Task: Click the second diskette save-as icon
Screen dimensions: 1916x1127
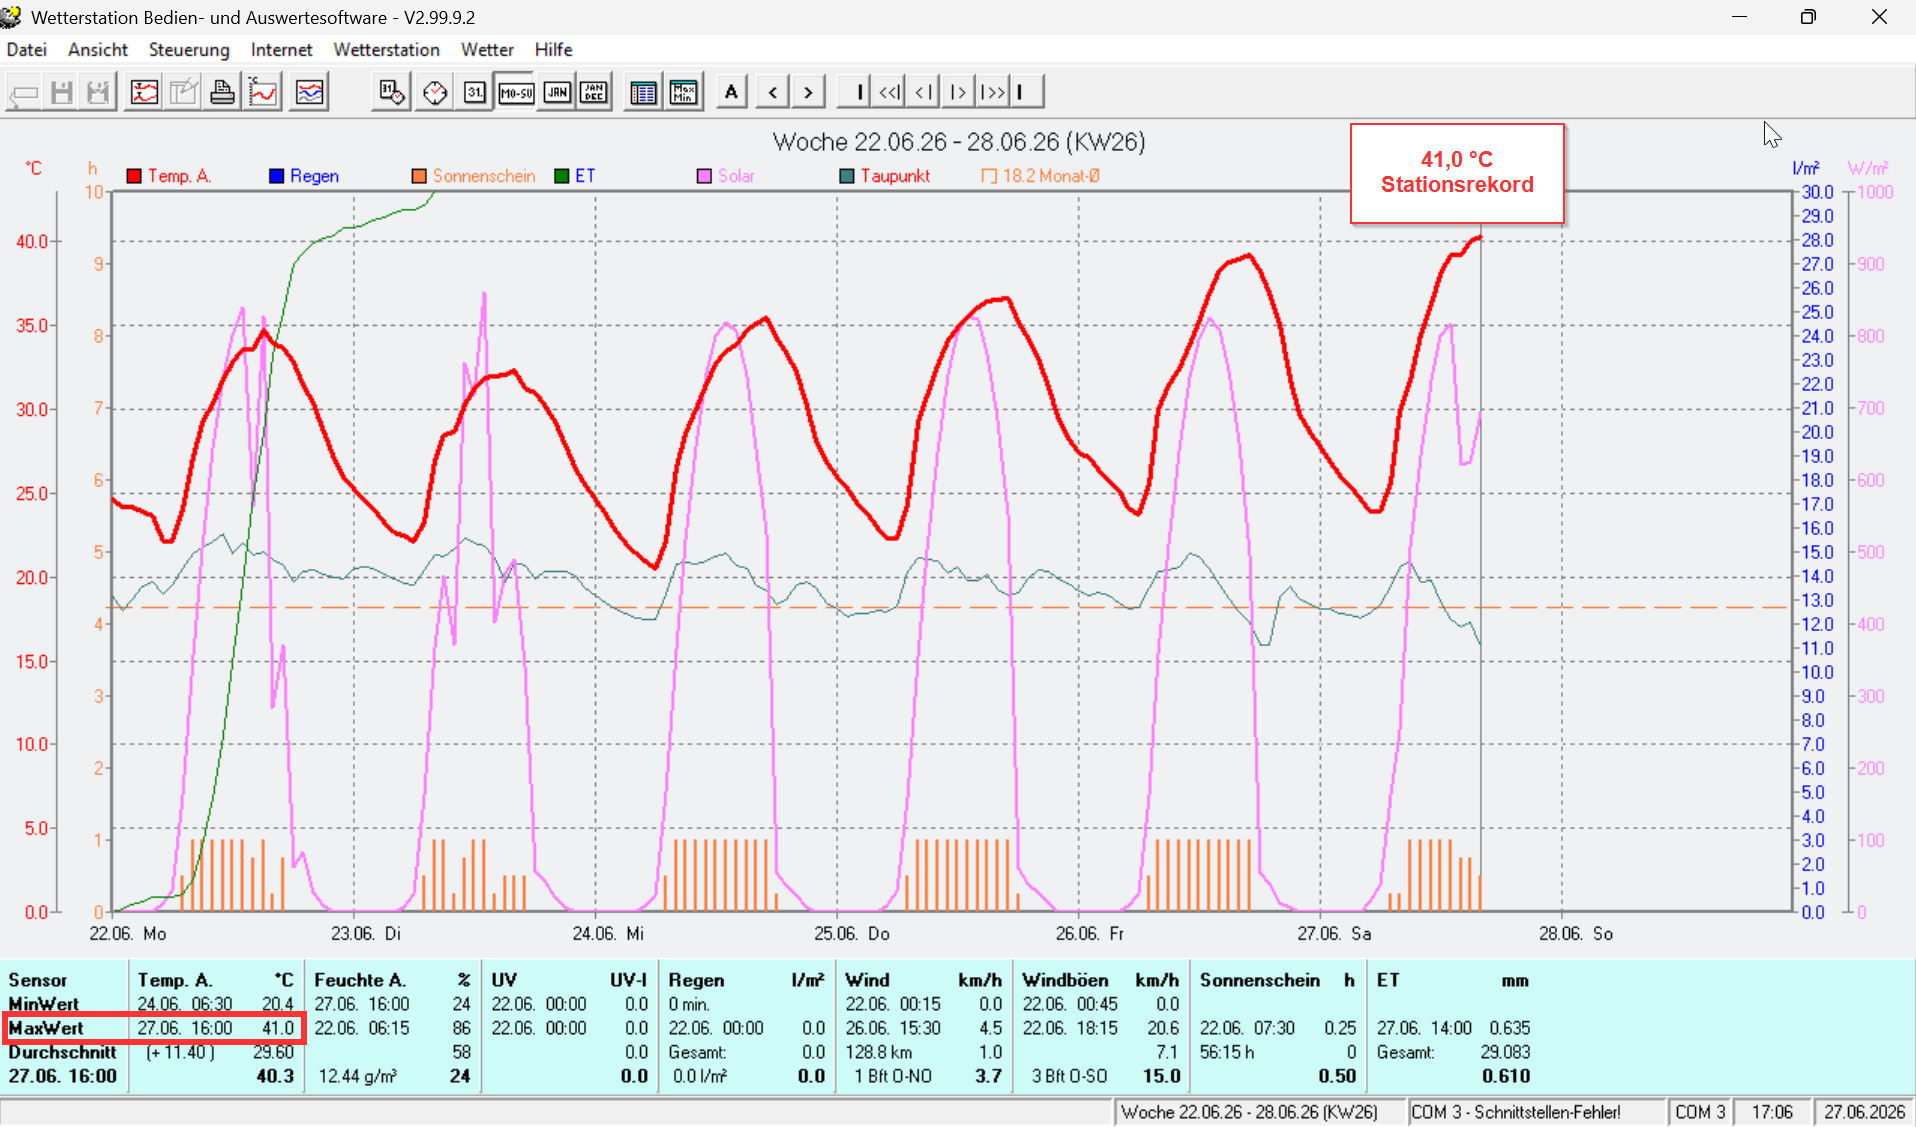Action: (x=98, y=93)
